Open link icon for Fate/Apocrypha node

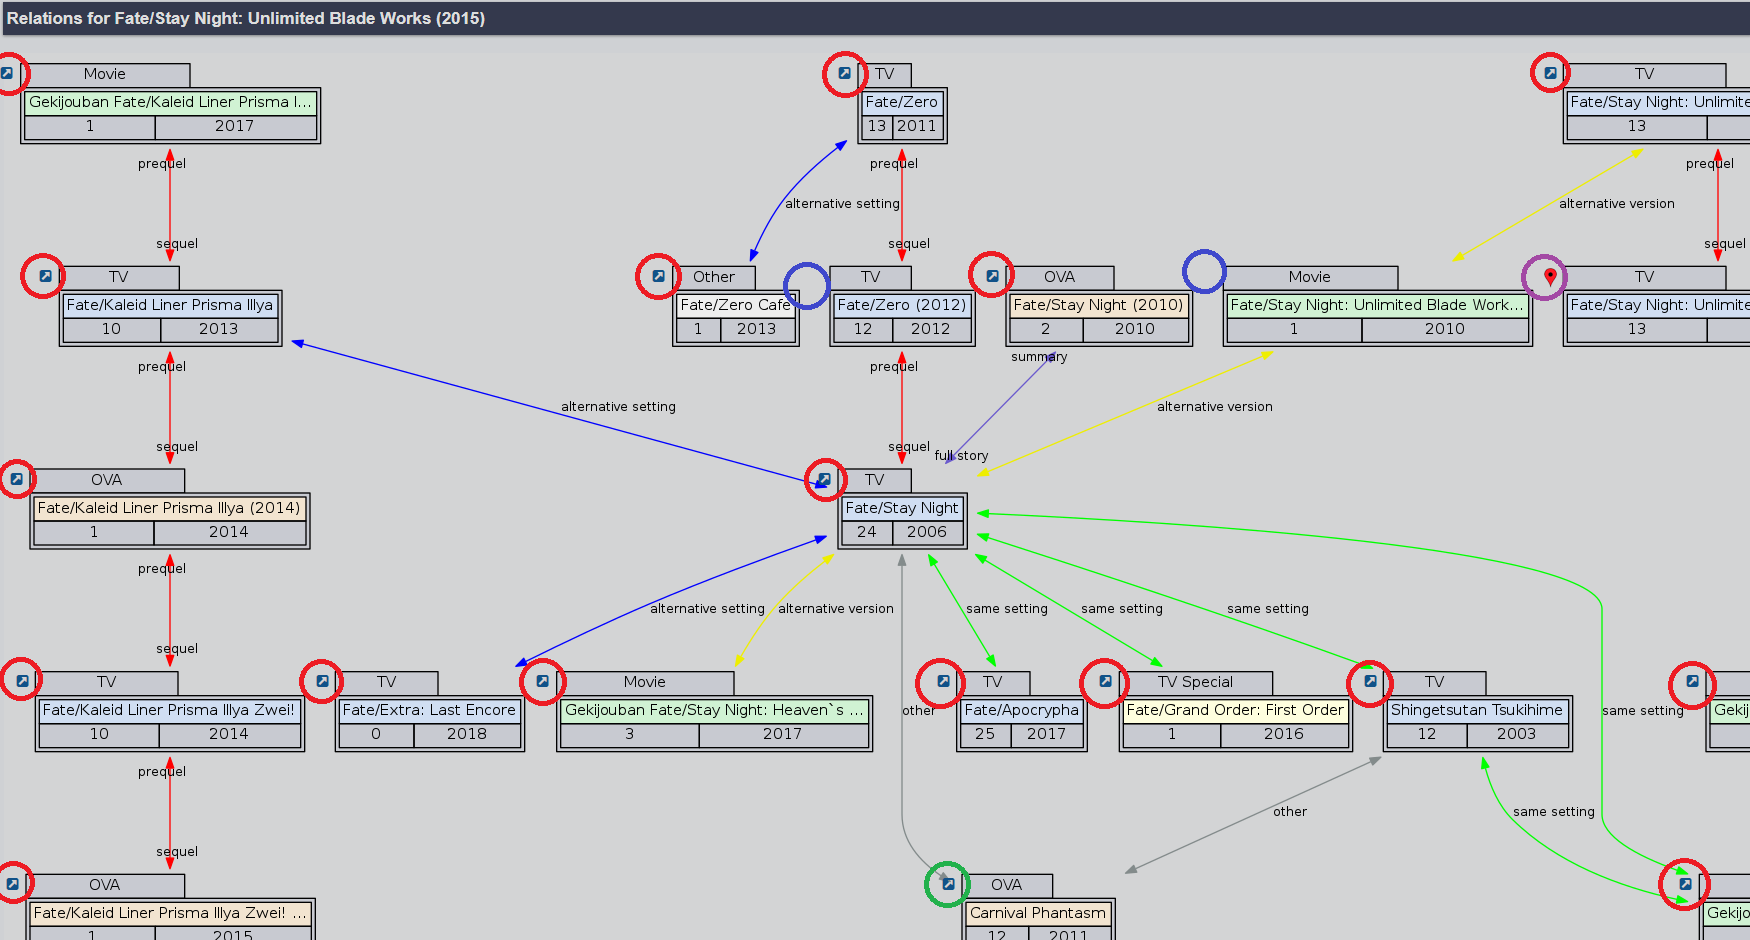[942, 682]
